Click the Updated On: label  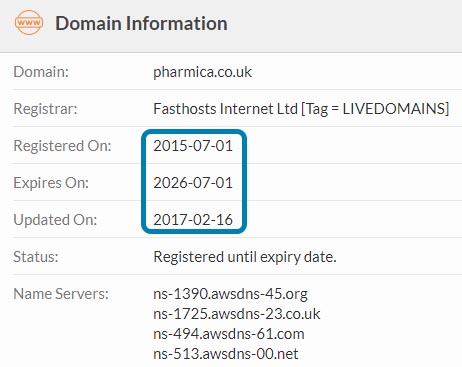pos(55,220)
